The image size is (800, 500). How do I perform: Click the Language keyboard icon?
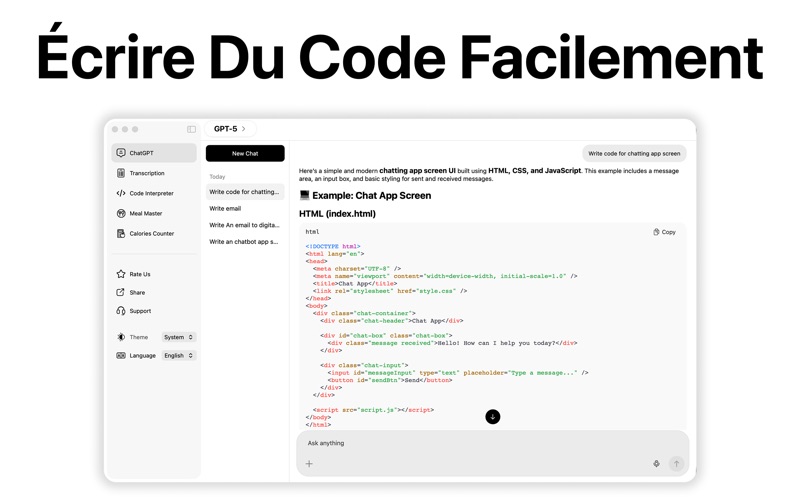(x=121, y=356)
